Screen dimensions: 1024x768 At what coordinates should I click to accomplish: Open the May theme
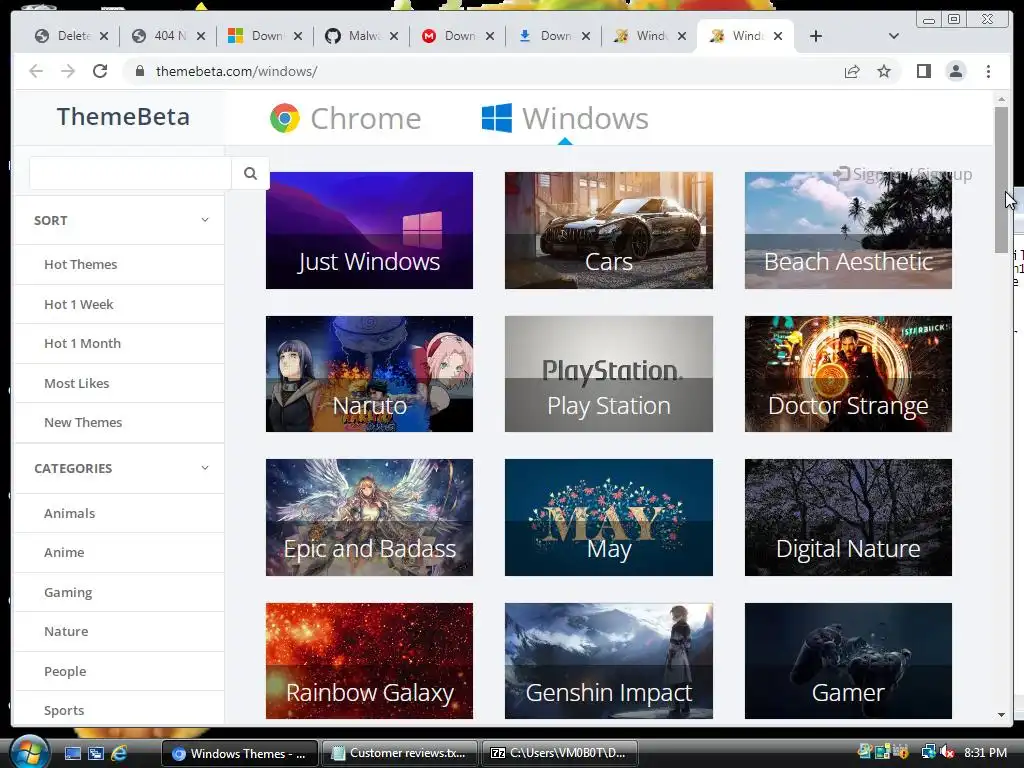coord(609,517)
